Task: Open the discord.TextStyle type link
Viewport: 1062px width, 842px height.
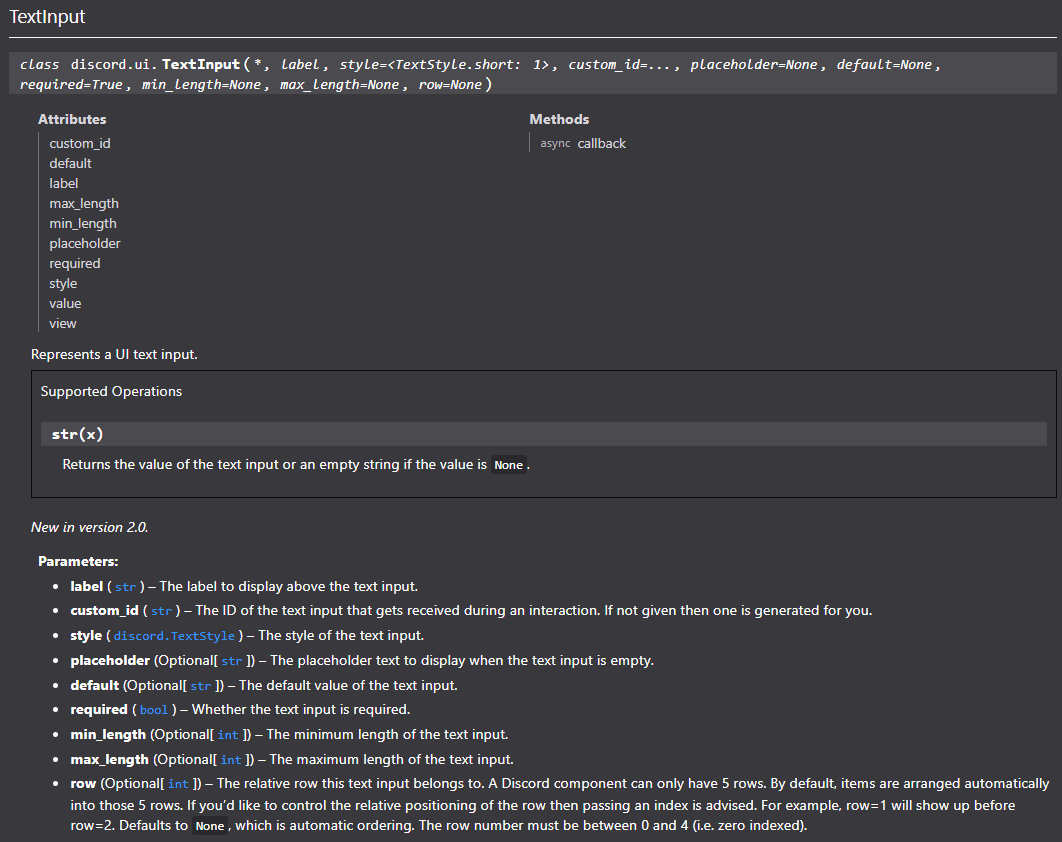Action: [x=174, y=636]
